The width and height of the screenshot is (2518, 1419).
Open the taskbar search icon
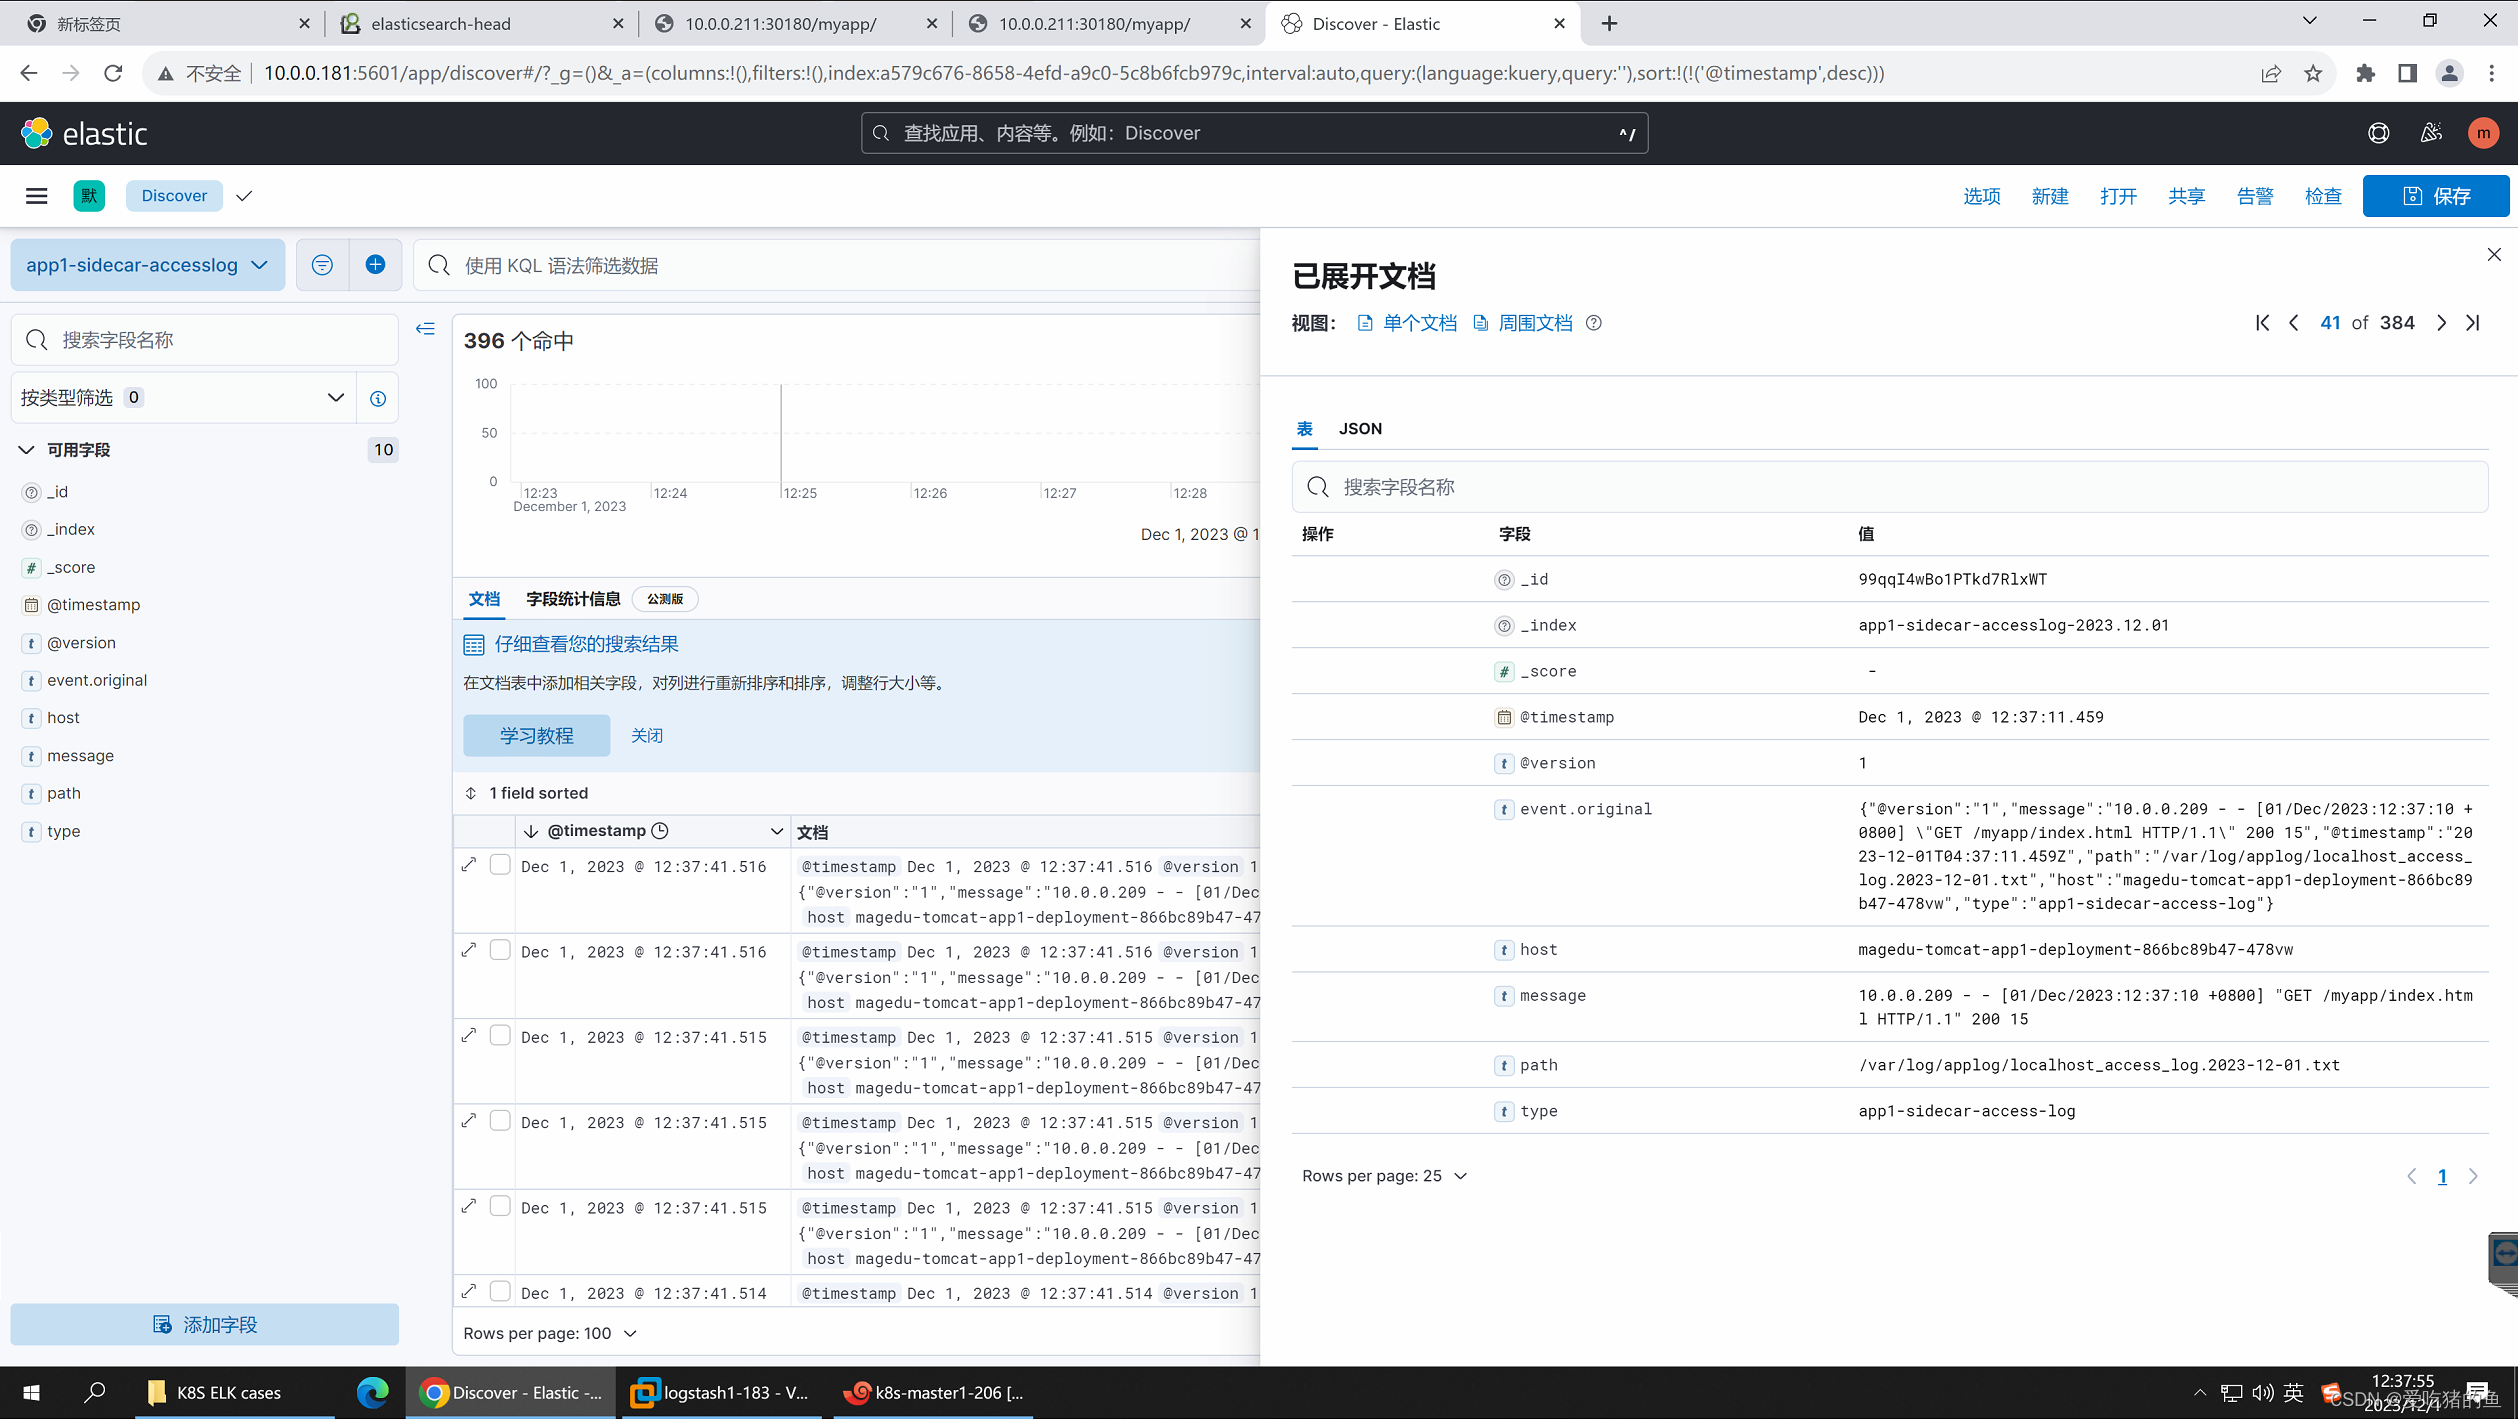click(x=95, y=1392)
